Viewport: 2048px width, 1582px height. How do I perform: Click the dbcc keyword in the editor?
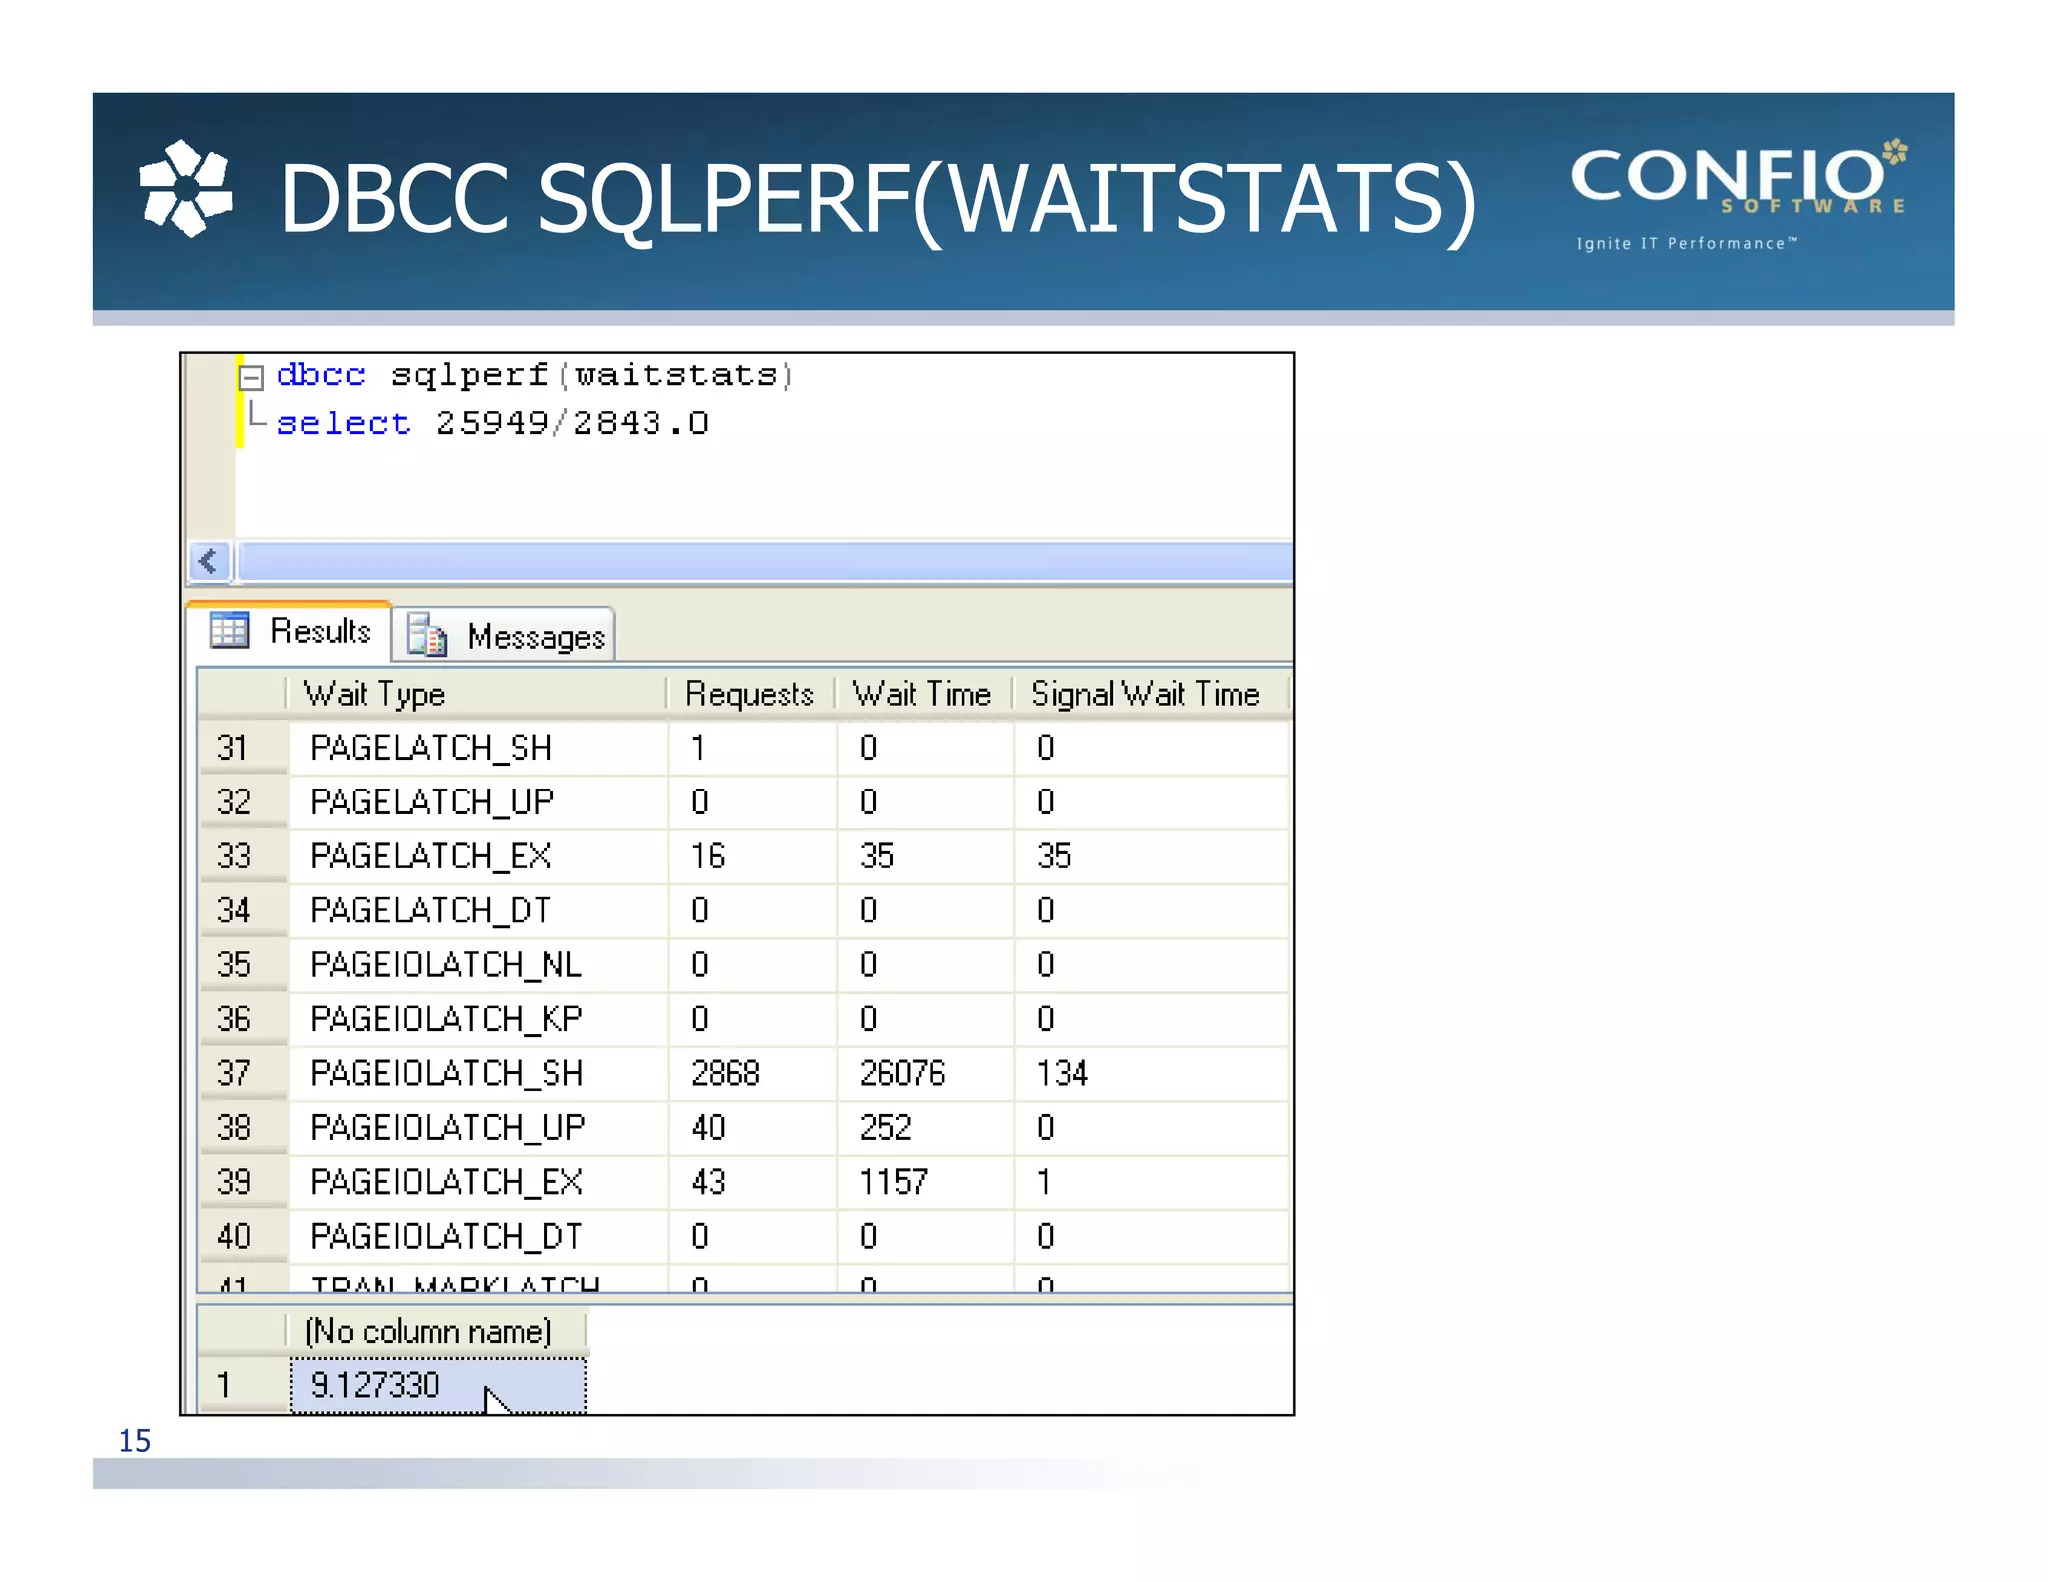321,375
